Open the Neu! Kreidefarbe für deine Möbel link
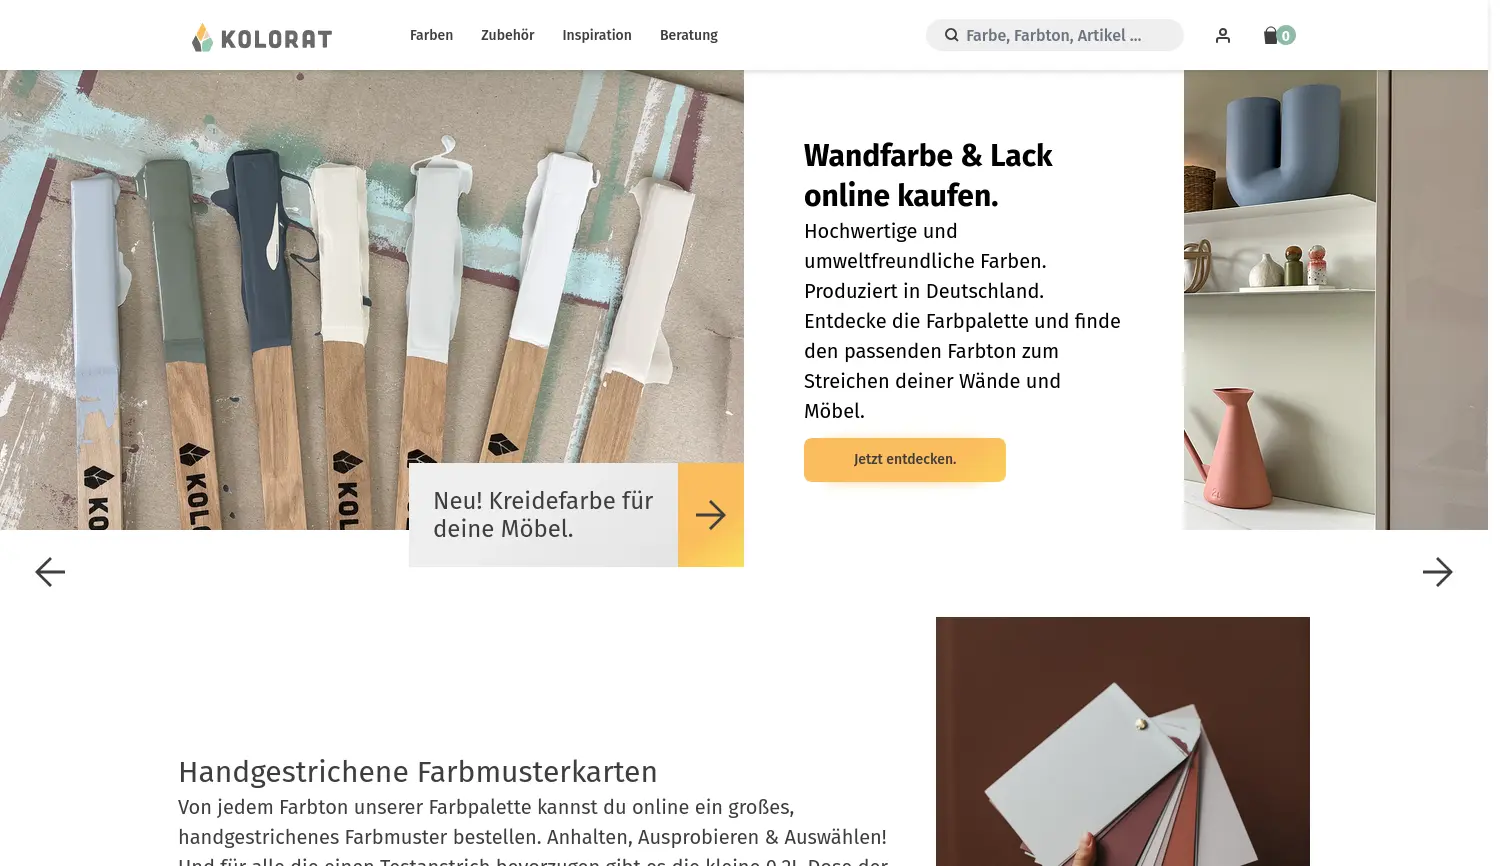 coord(543,515)
